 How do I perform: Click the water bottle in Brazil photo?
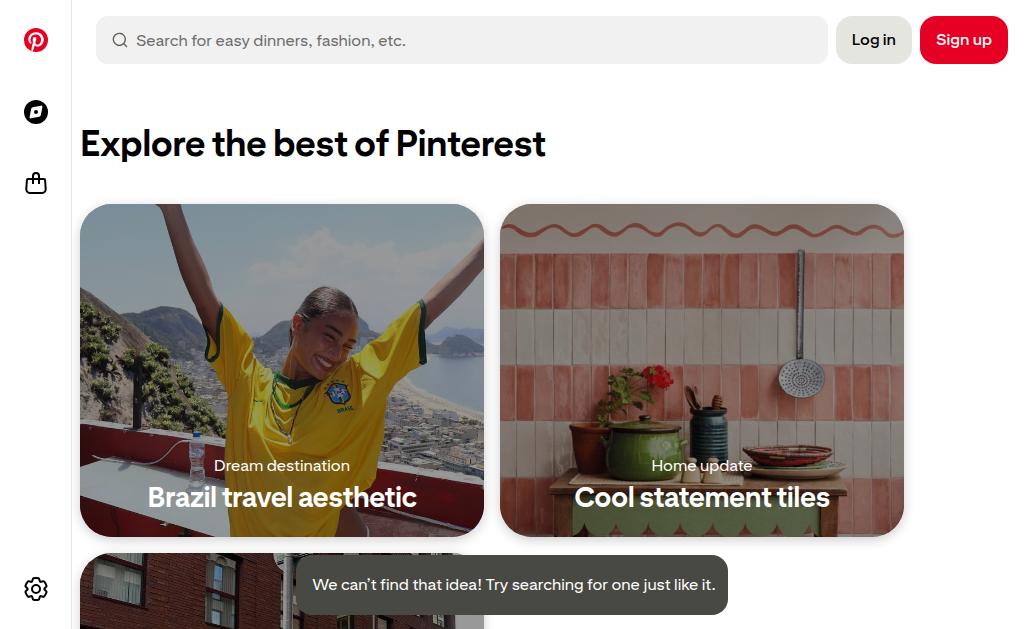click(197, 459)
